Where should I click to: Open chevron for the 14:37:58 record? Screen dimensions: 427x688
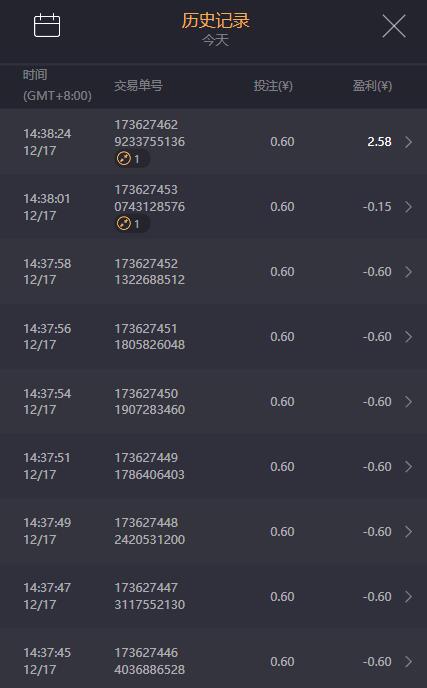(x=409, y=272)
